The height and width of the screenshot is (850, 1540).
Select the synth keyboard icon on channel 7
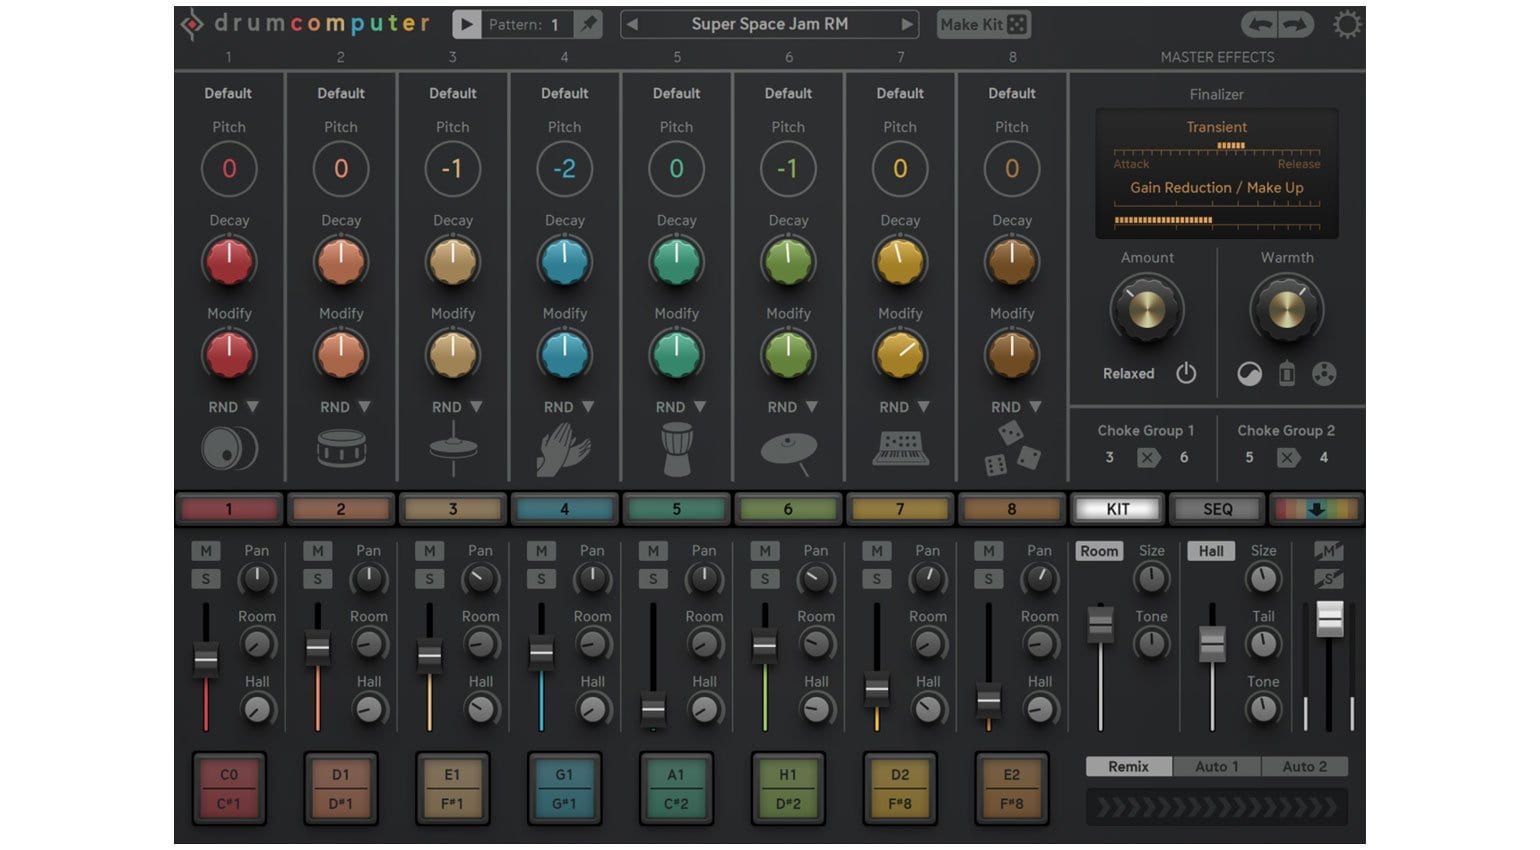(901, 448)
